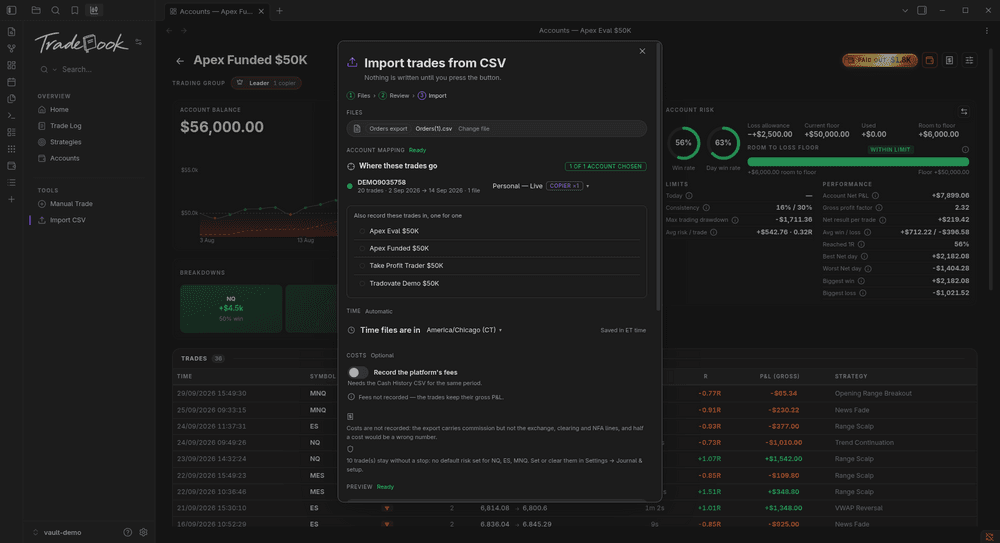Click the files folder icon in top toolbar
Viewport: 1000px width, 543px height.
tap(36, 10)
